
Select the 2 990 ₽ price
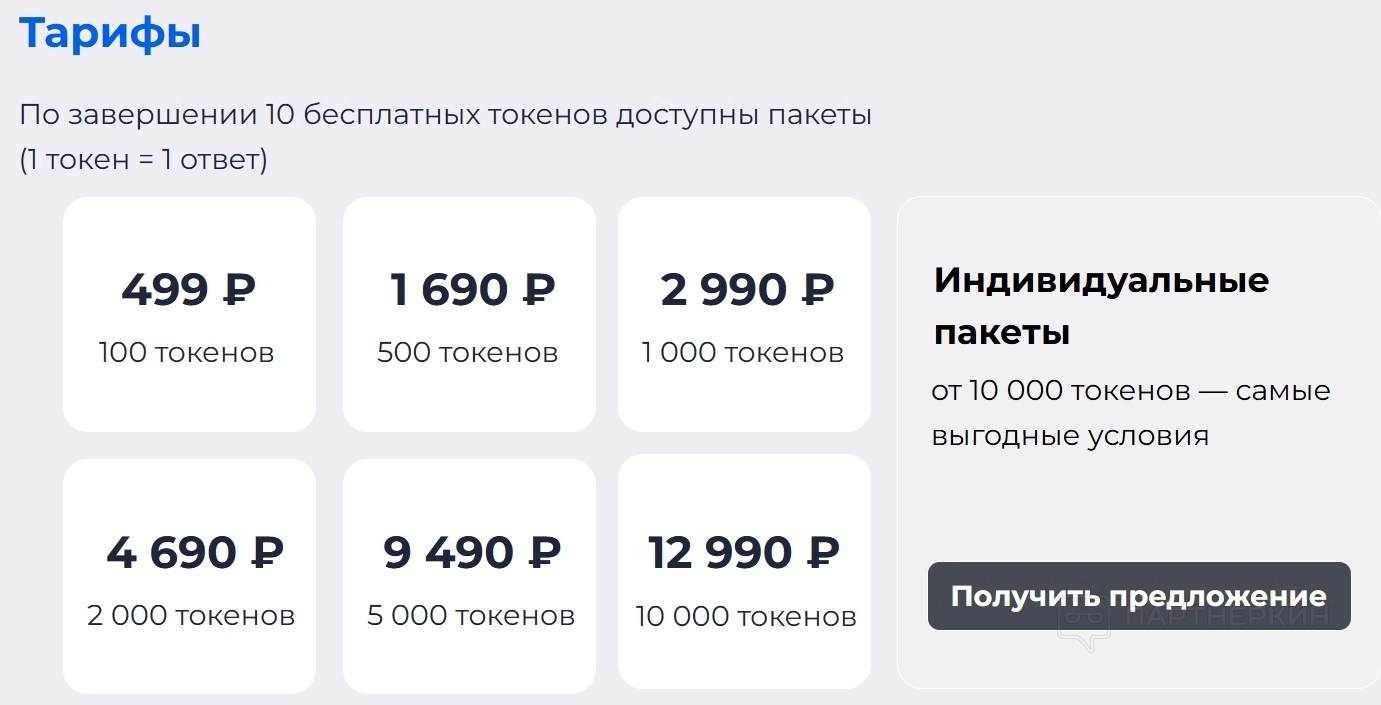coord(746,290)
